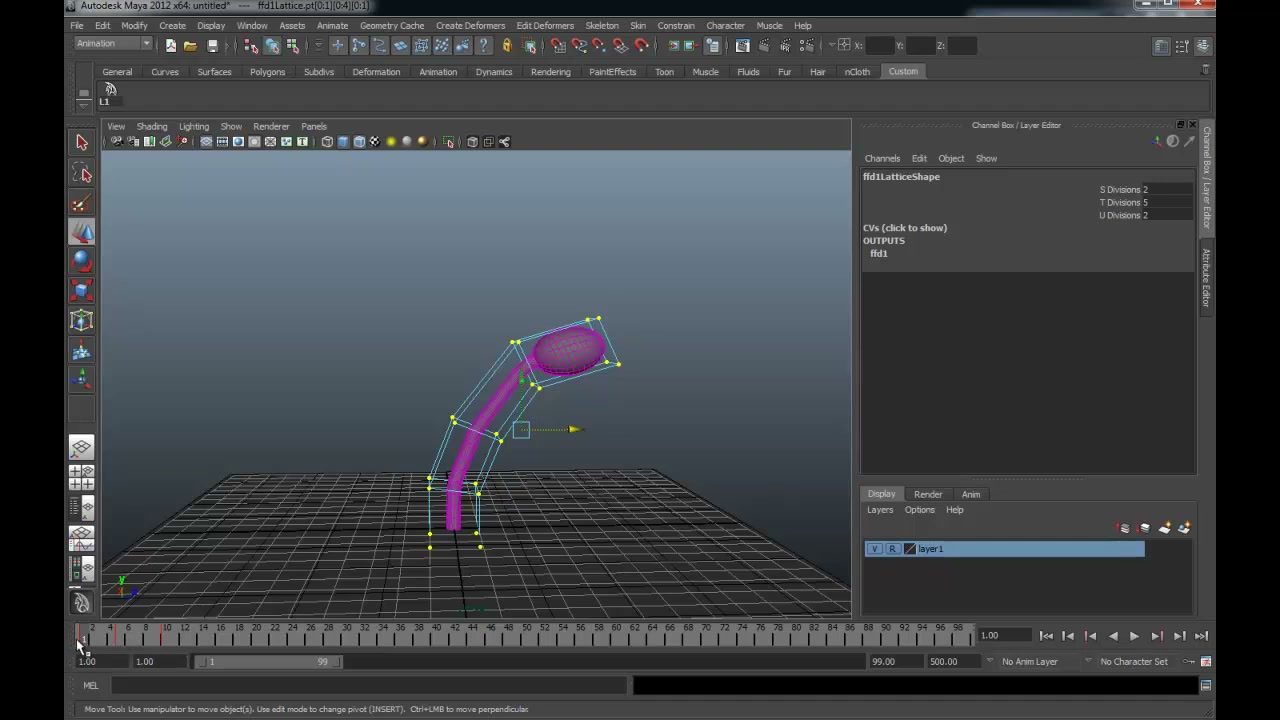This screenshot has height=720, width=1280.
Task: Click the Show Manipulator tool
Action: point(82,379)
